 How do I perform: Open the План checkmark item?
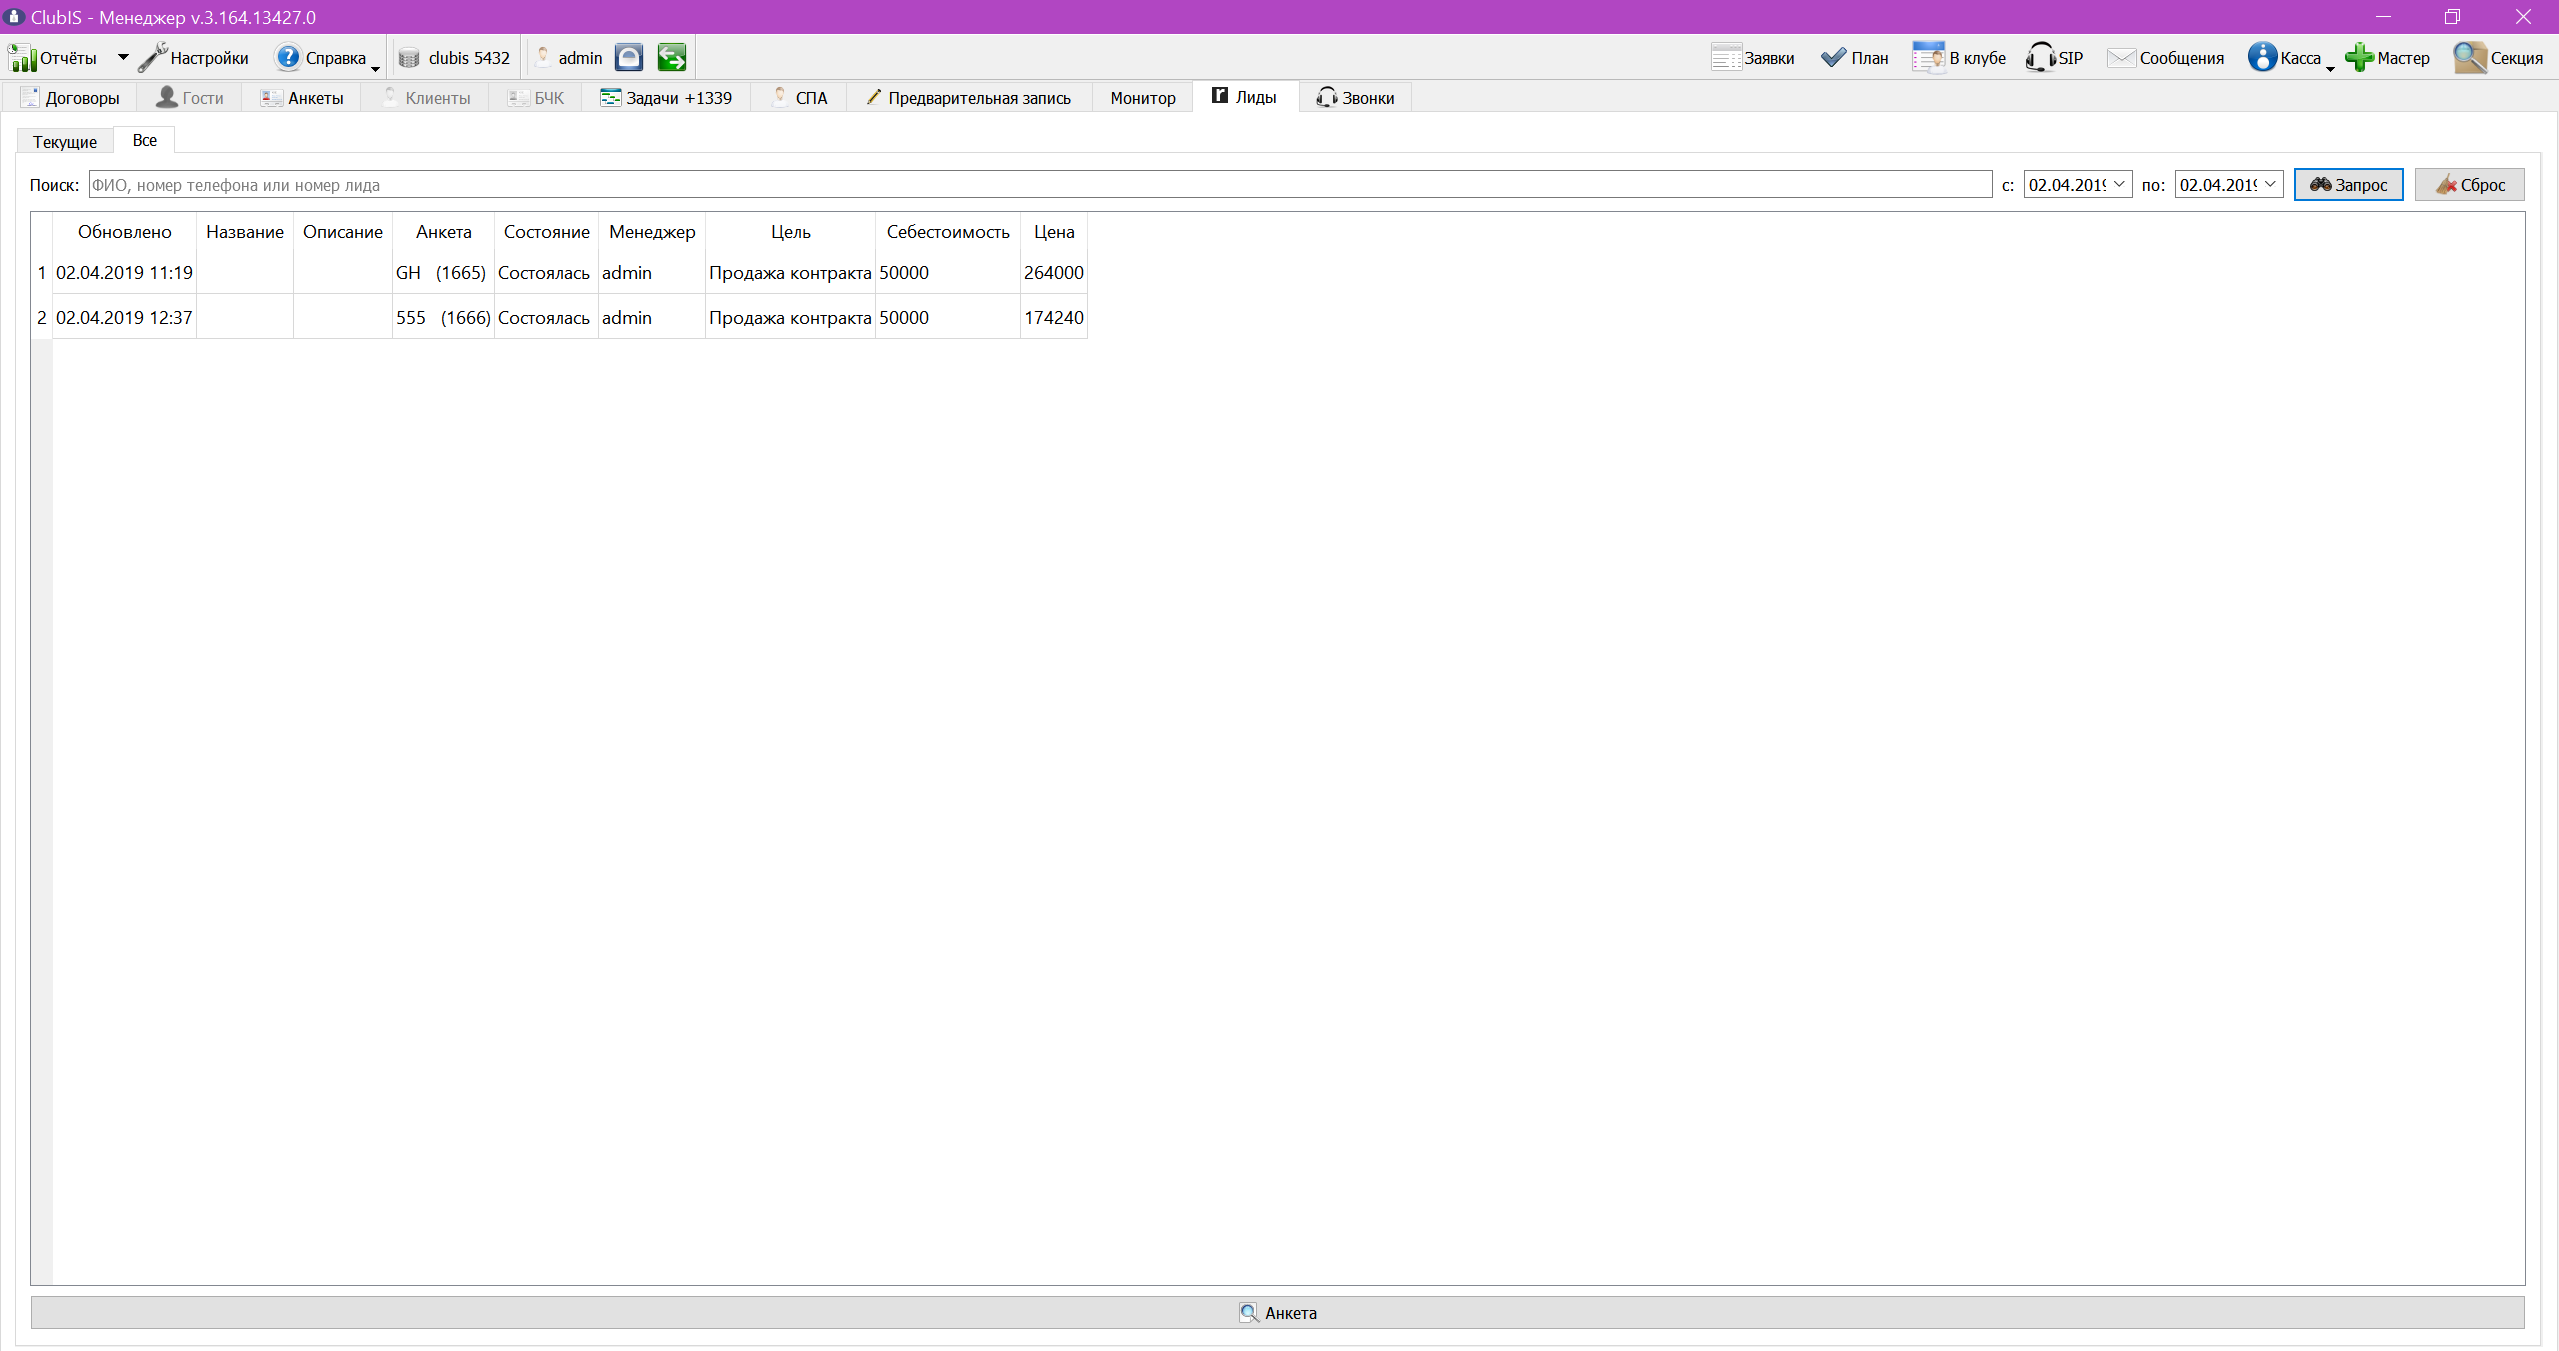coord(1855,58)
